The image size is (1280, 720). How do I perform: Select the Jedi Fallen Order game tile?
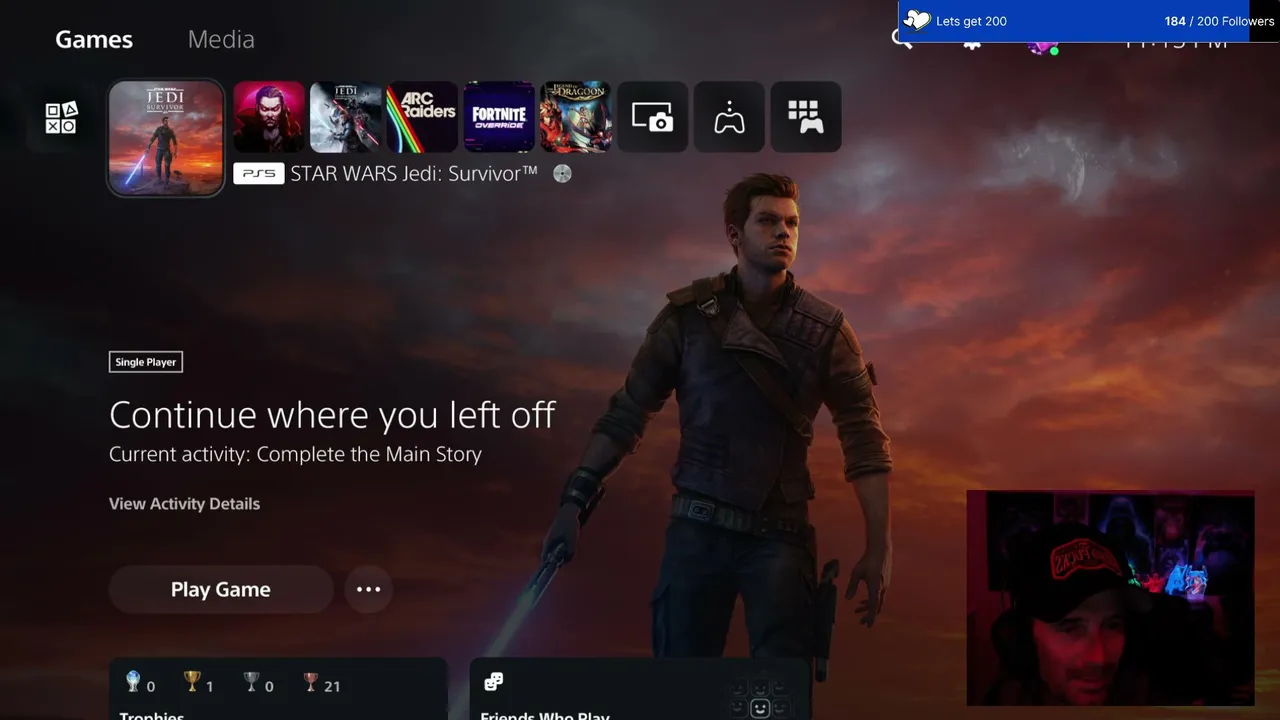tap(346, 117)
